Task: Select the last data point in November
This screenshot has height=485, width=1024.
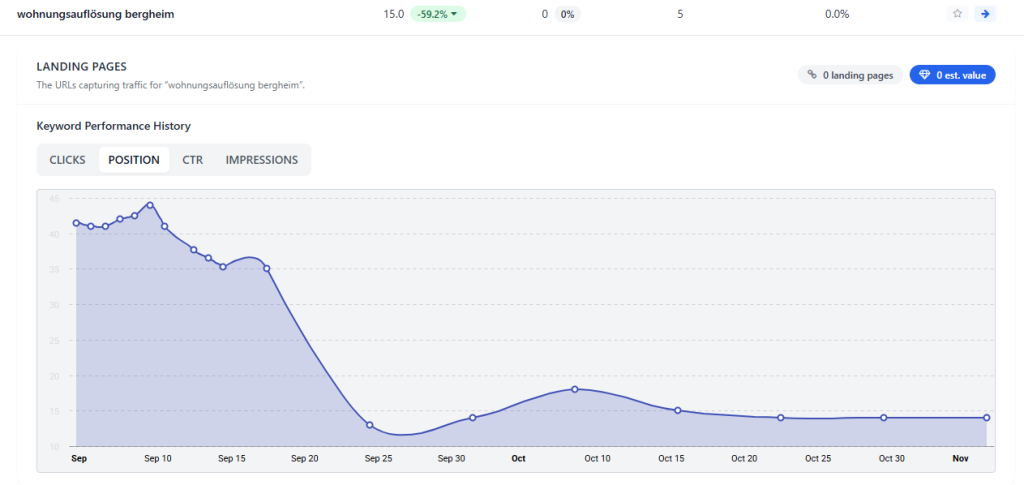Action: tap(987, 417)
